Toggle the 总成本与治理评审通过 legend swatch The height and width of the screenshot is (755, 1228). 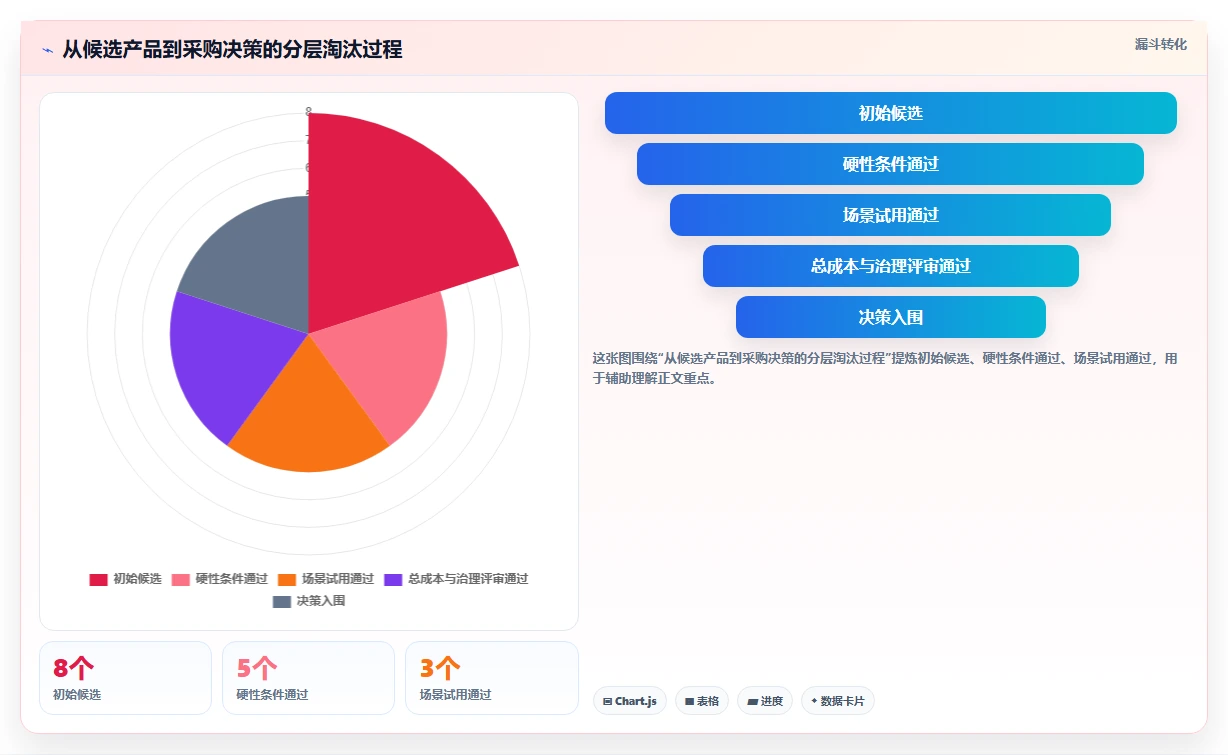pos(393,579)
